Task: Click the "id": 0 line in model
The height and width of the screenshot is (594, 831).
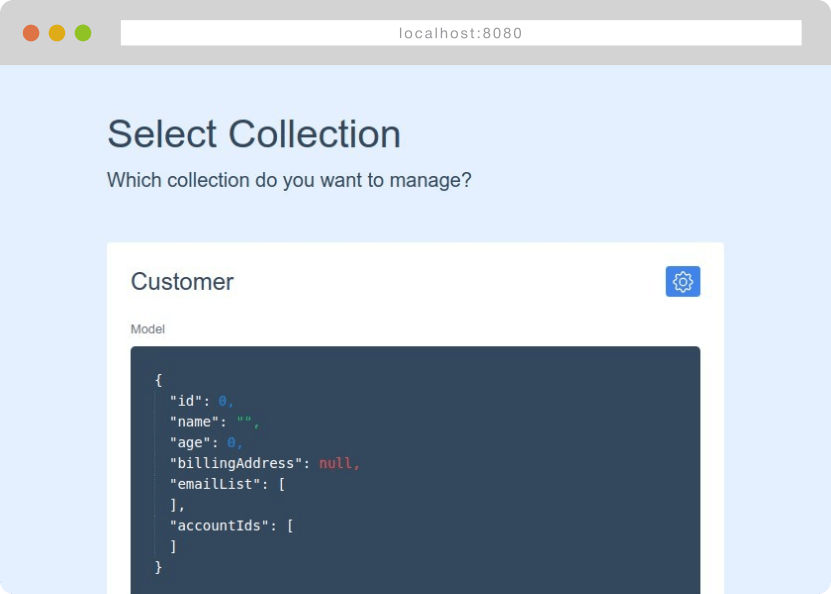Action: pyautogui.click(x=201, y=401)
